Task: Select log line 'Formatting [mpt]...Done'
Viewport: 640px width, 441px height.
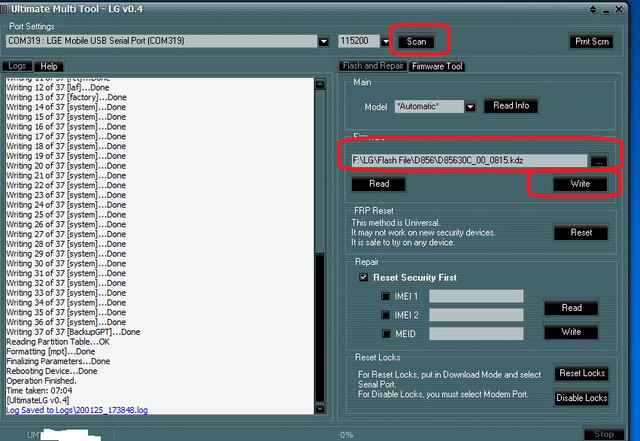Action: point(51,352)
